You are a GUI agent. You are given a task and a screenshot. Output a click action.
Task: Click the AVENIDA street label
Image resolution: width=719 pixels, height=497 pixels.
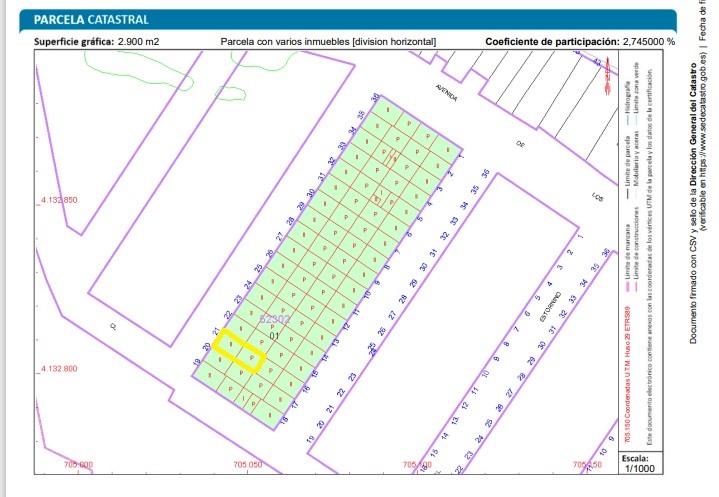tap(446, 94)
